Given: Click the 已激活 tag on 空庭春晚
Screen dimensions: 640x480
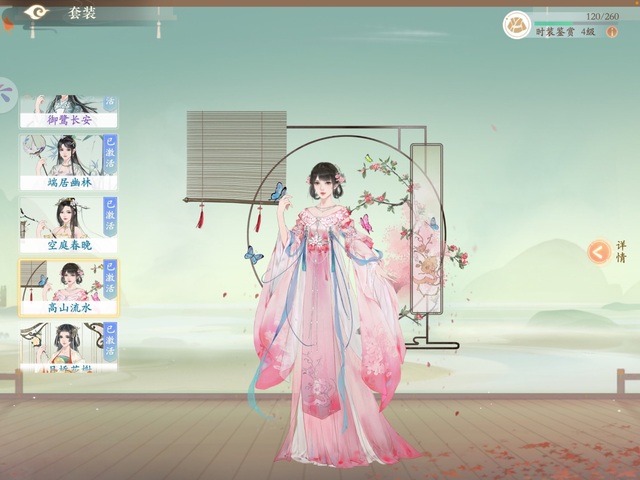Looking at the screenshot, I should pyautogui.click(x=110, y=216).
